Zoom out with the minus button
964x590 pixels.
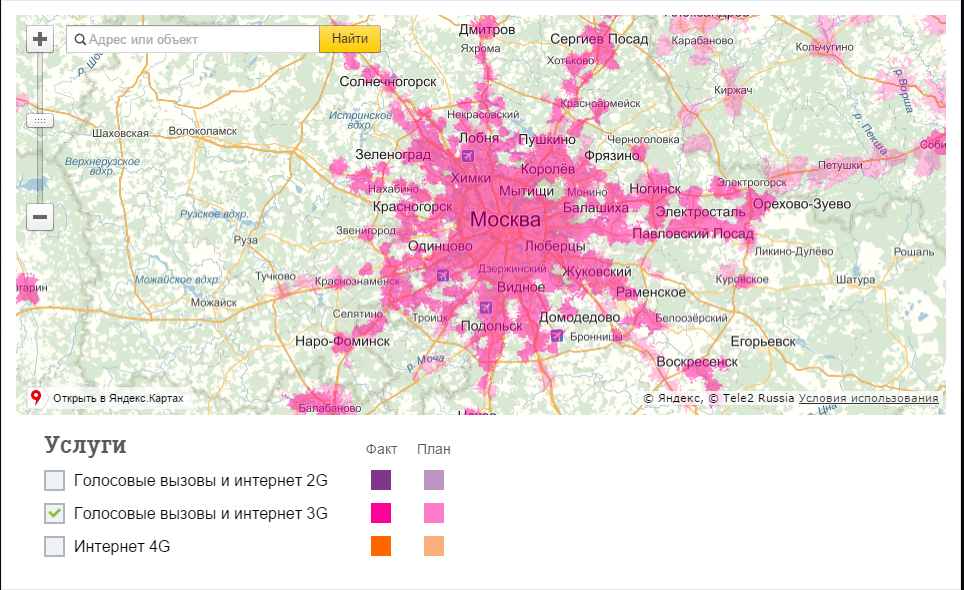(40, 217)
